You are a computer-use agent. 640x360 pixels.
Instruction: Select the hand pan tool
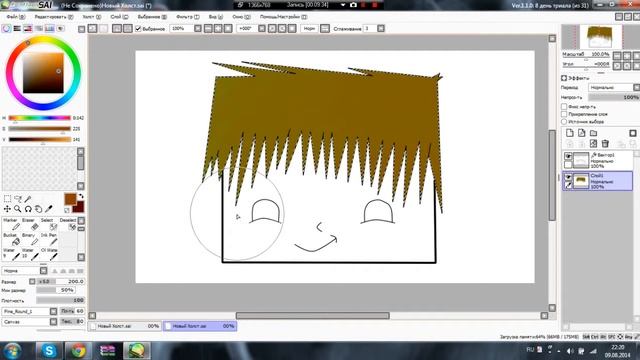38,209
